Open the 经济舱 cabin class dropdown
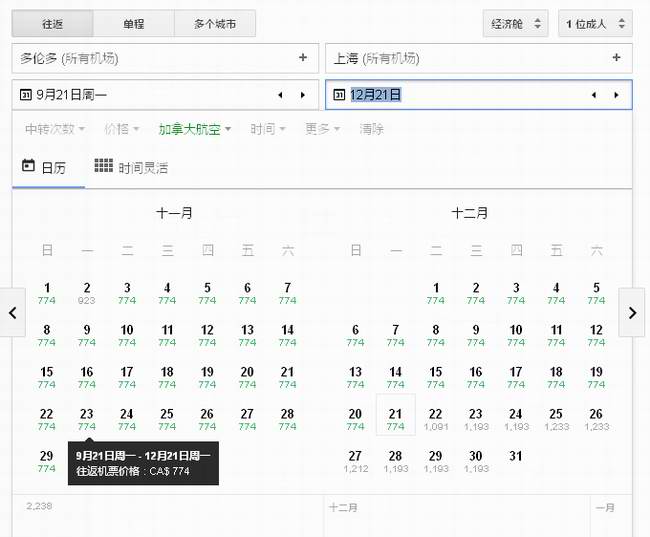650x537 pixels. pos(515,23)
